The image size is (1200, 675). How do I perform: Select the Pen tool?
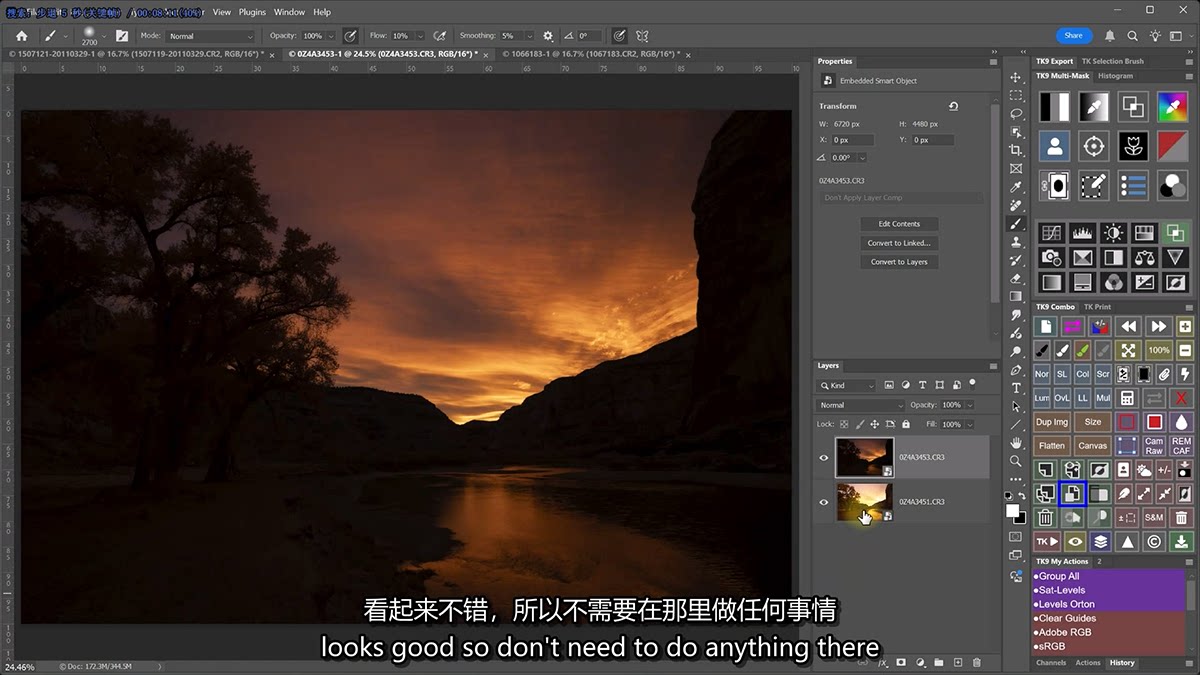click(x=1016, y=370)
